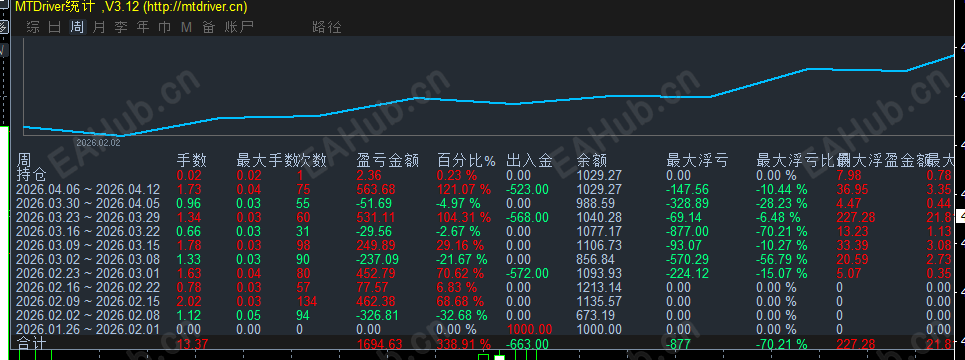The height and width of the screenshot is (360, 965).
Task: Switch to the 综 summary tab
Action: tap(33, 27)
